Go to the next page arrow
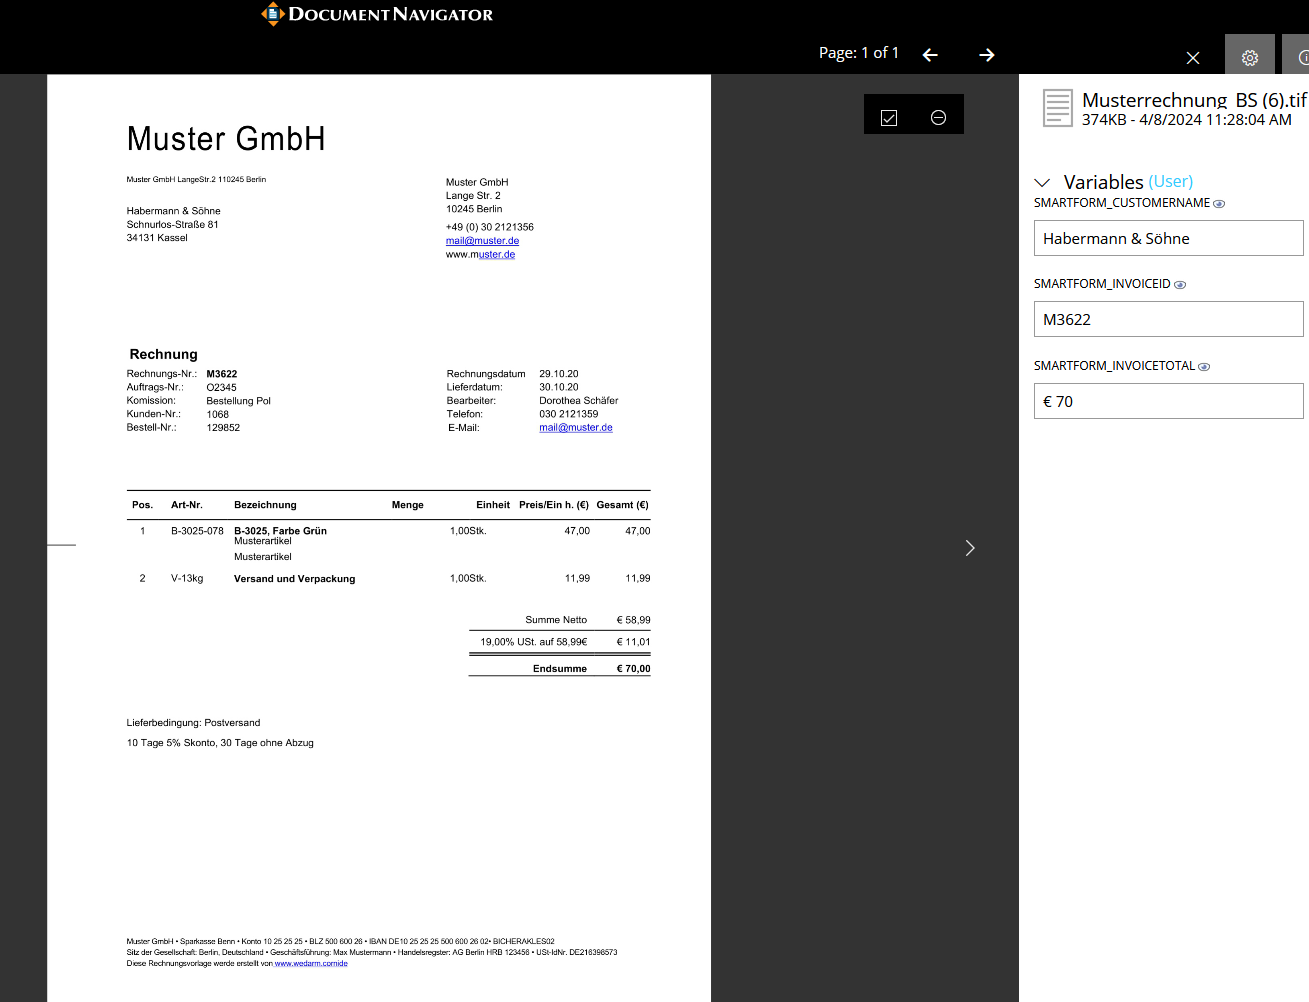This screenshot has height=1002, width=1309. point(986,55)
